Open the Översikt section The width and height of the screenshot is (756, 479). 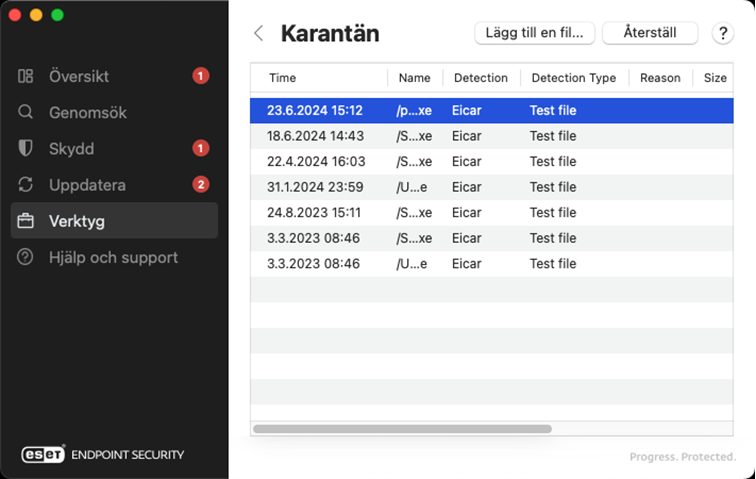click(114, 76)
